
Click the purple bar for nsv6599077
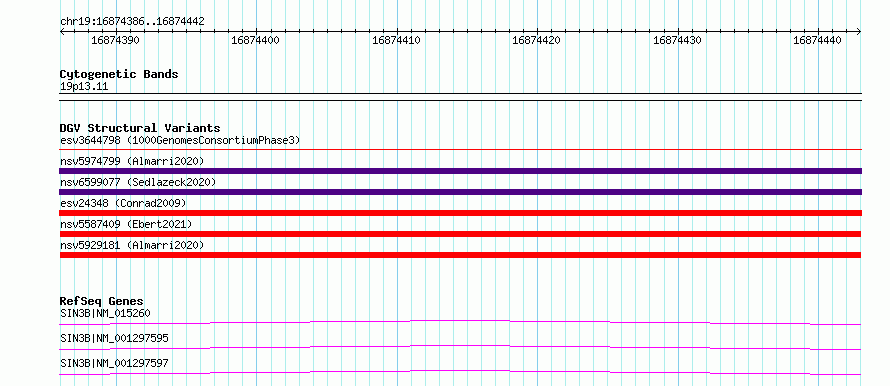[x=460, y=192]
